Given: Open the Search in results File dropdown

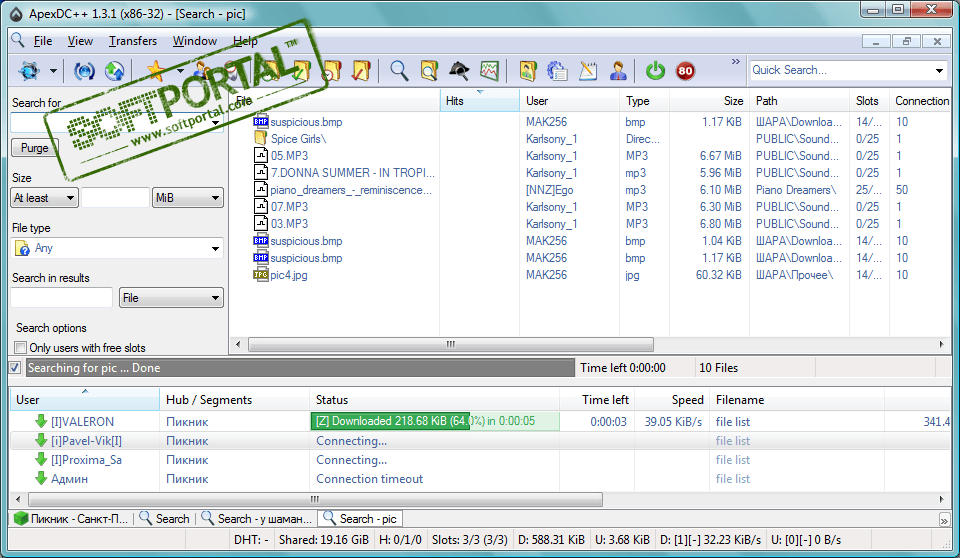Looking at the screenshot, I should [171, 298].
